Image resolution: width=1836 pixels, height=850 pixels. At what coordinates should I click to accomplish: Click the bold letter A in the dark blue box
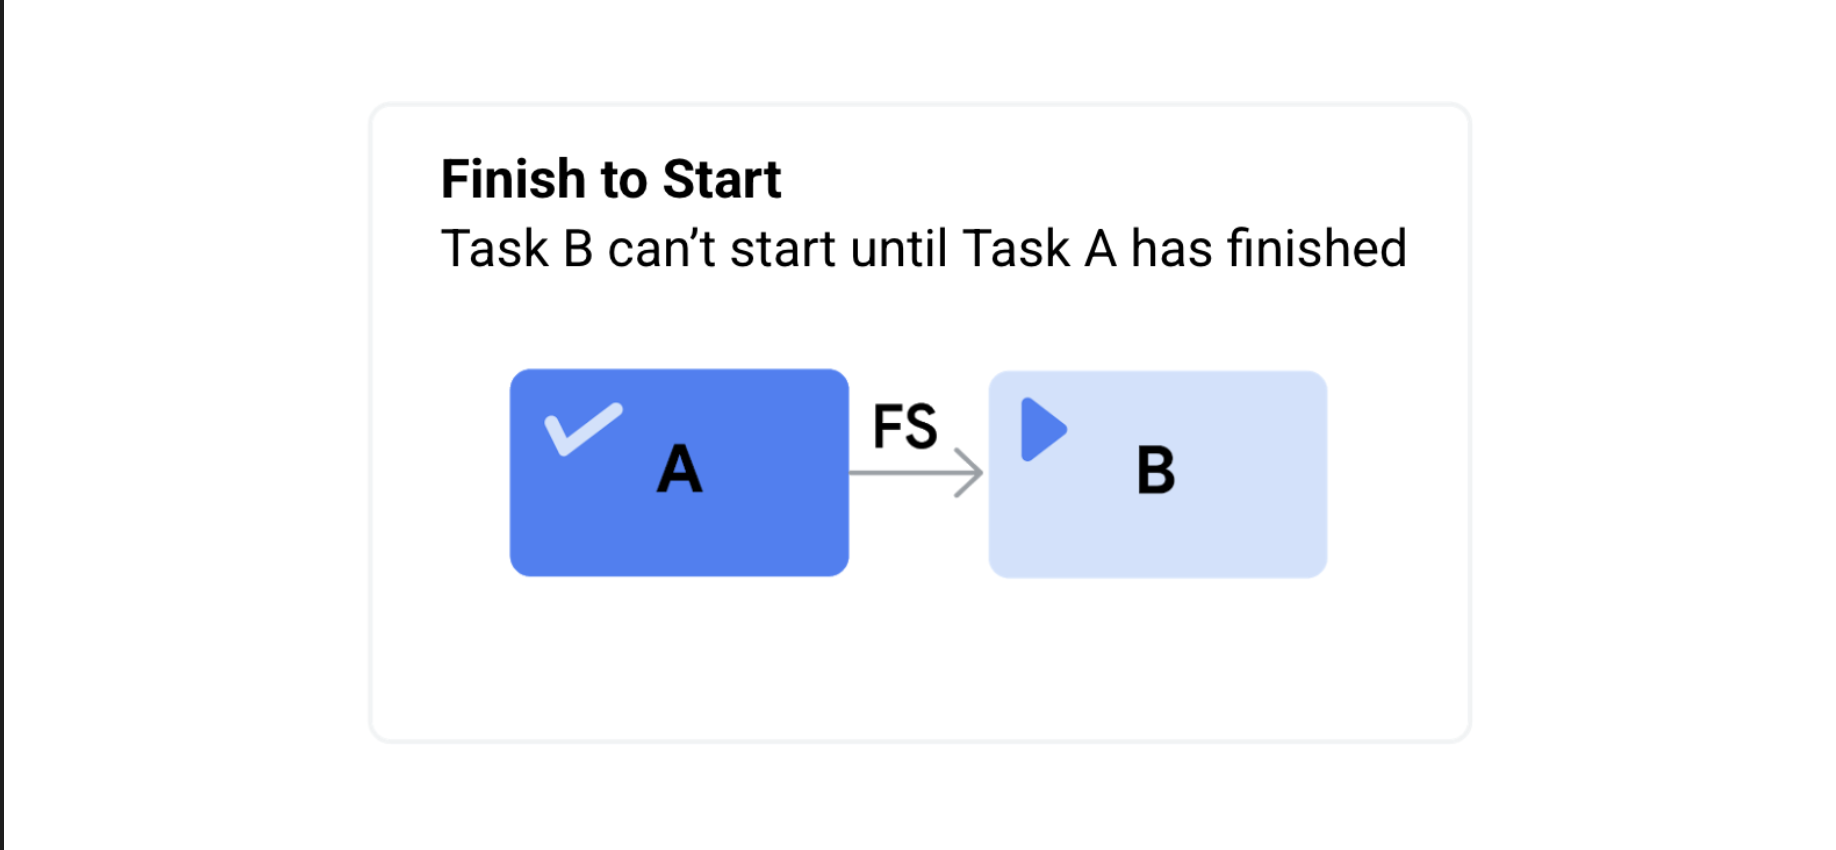coord(680,469)
